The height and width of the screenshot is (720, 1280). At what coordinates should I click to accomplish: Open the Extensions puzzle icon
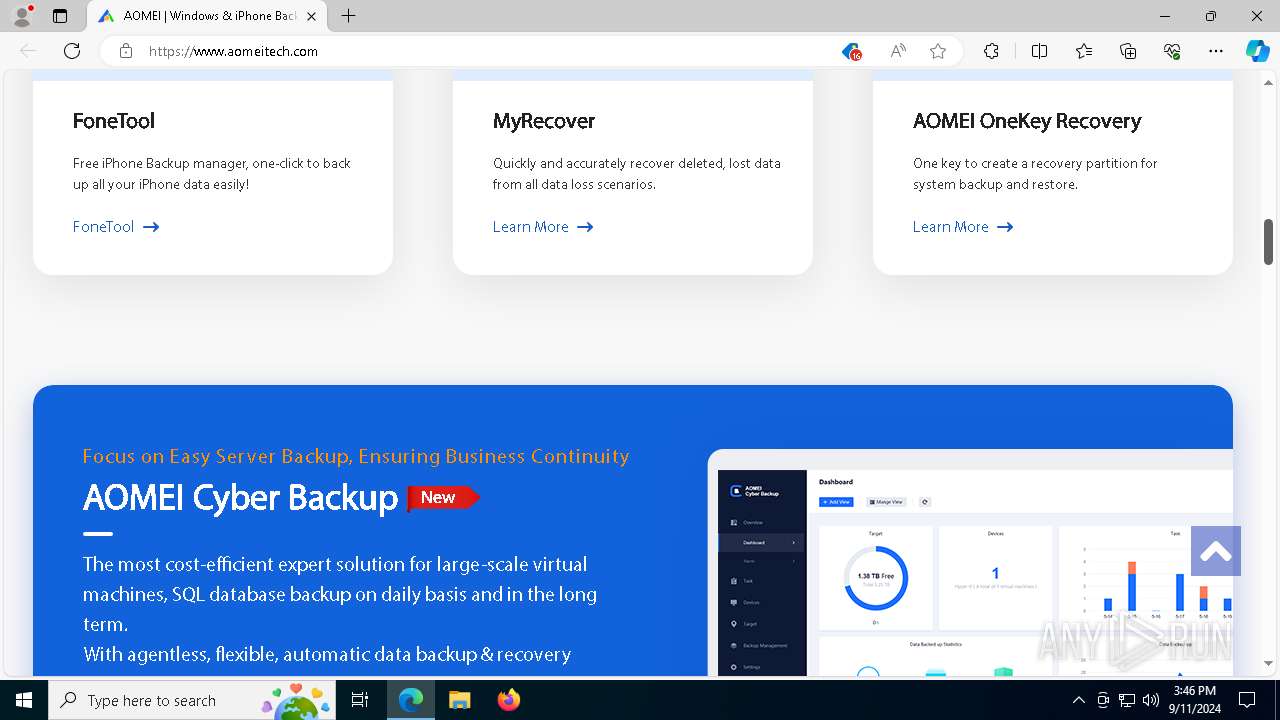click(x=991, y=51)
